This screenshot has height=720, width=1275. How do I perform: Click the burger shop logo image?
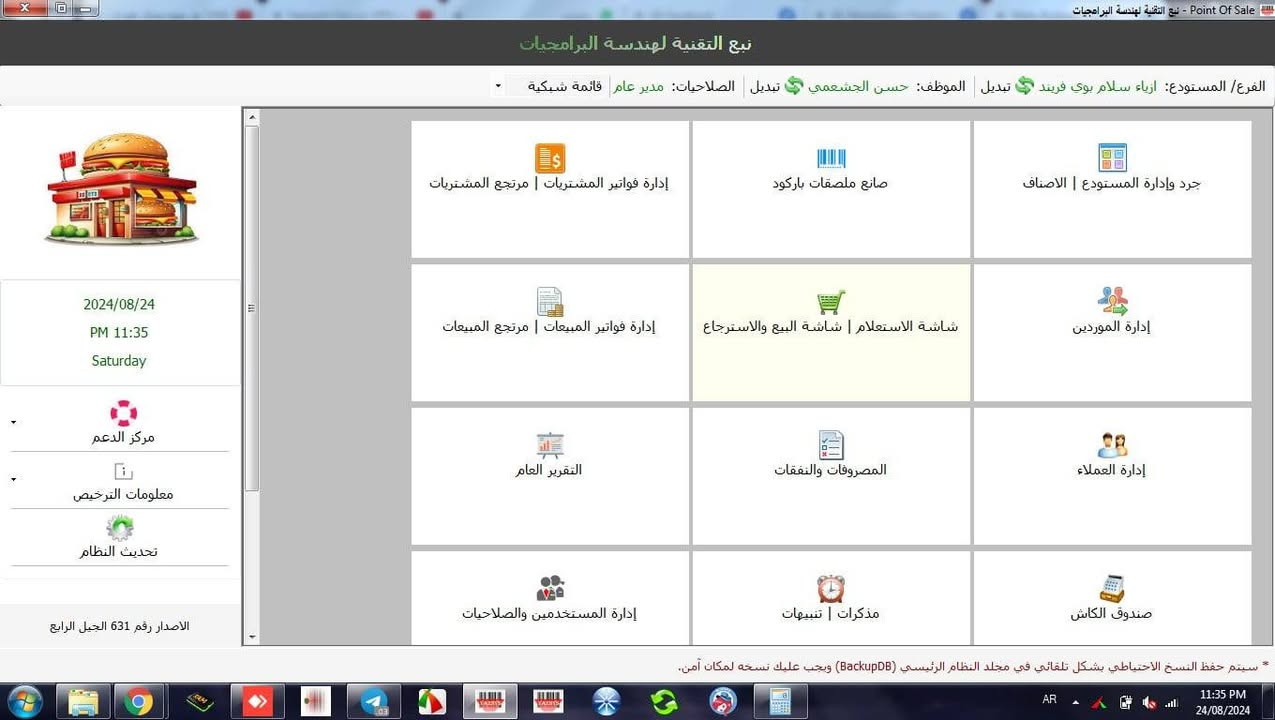tap(121, 190)
